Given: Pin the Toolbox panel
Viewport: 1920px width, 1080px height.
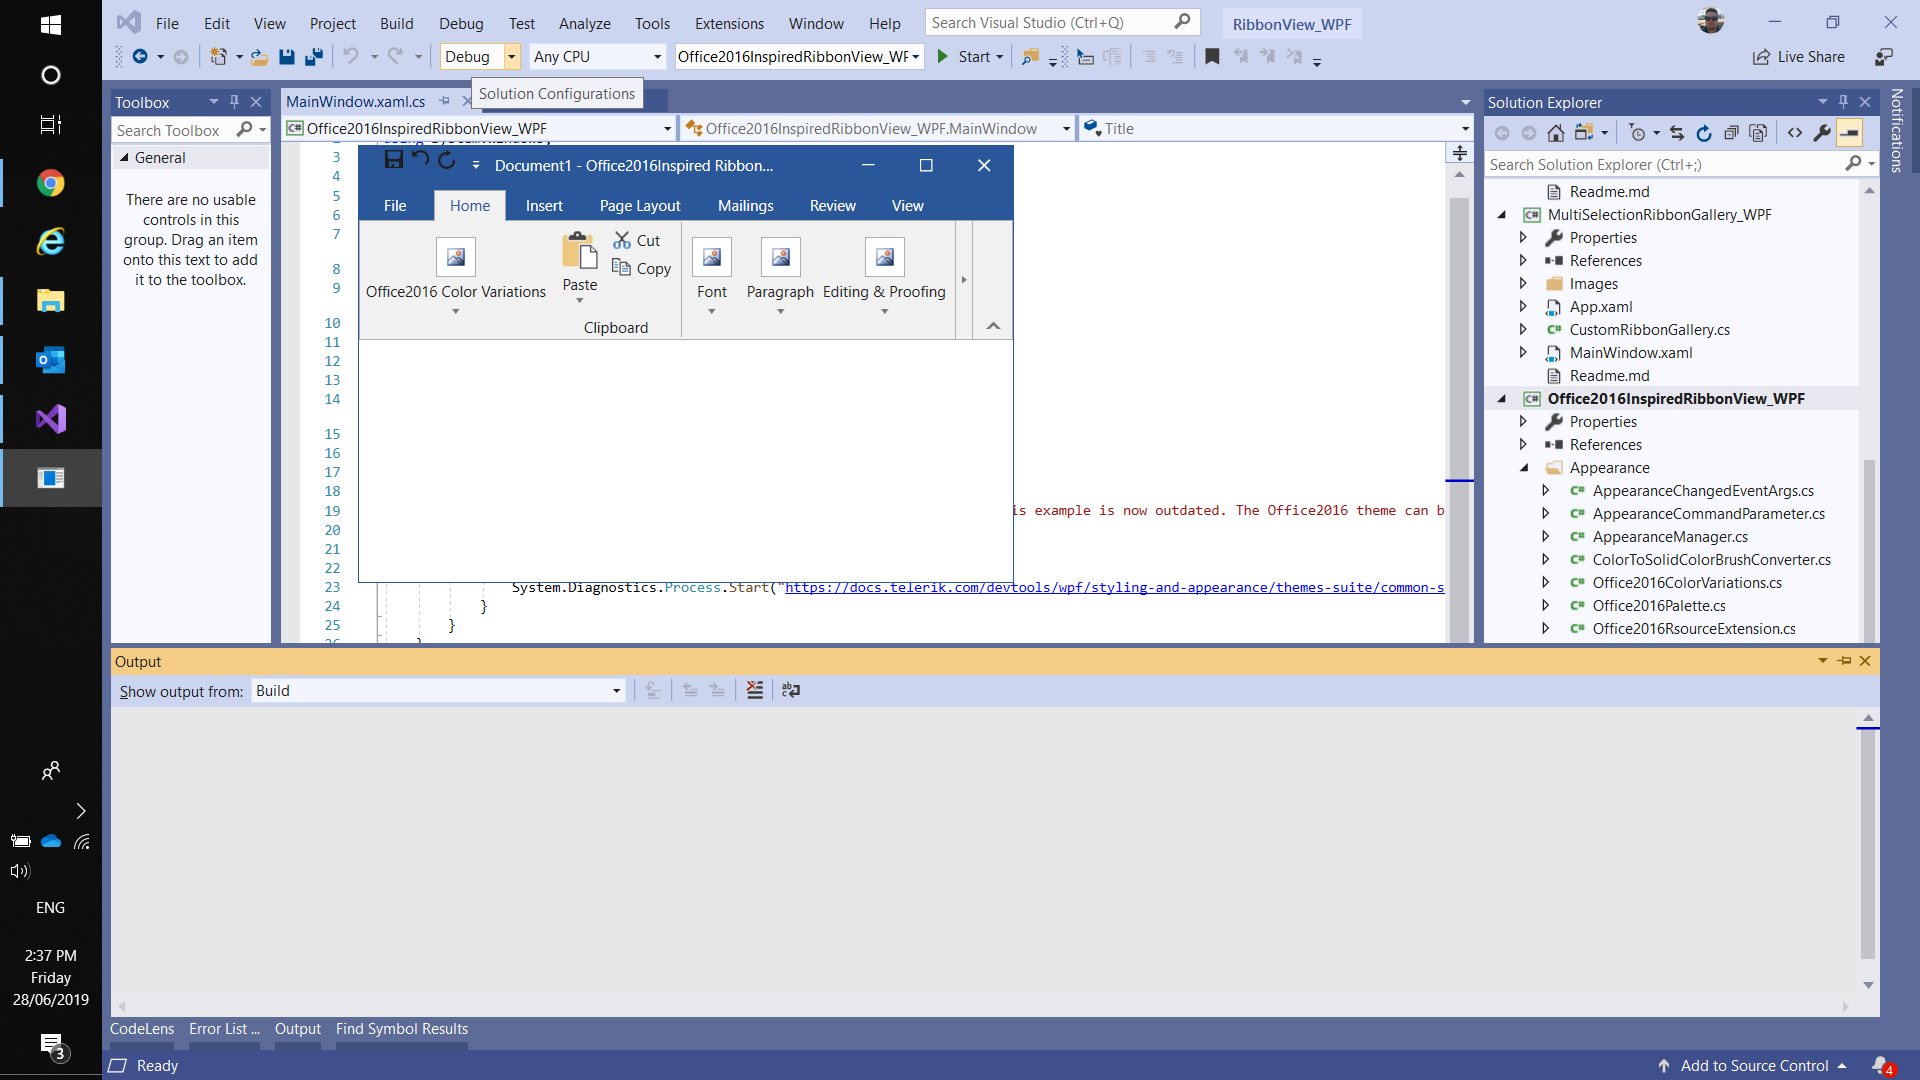Looking at the screenshot, I should coord(234,102).
